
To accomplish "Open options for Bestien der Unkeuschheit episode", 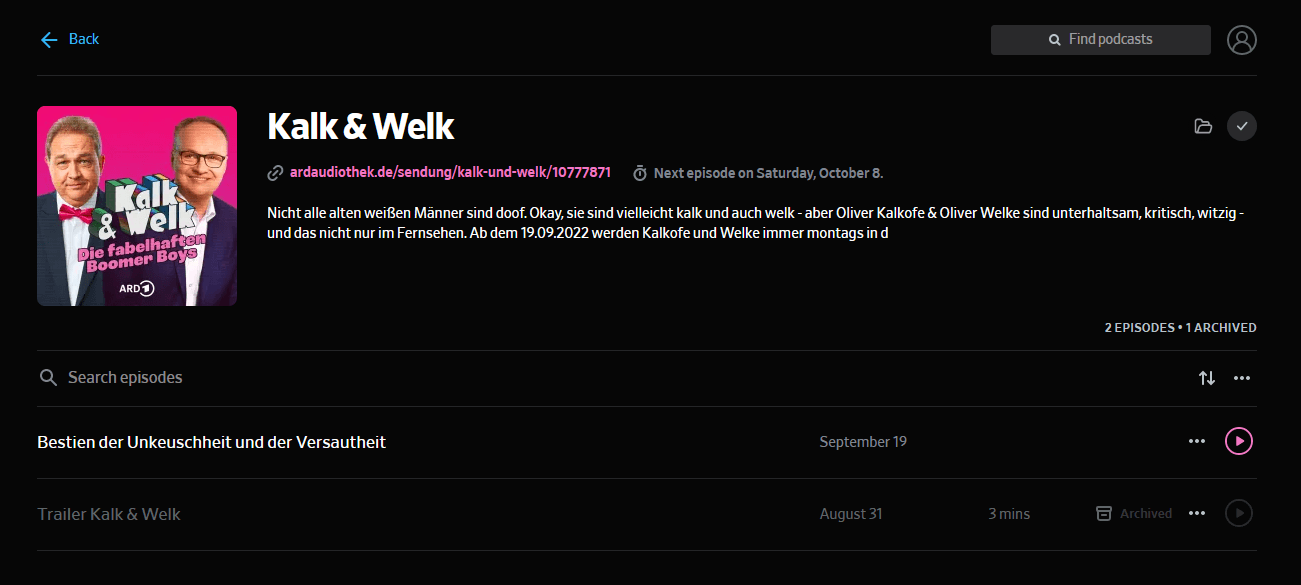I will [x=1197, y=441].
